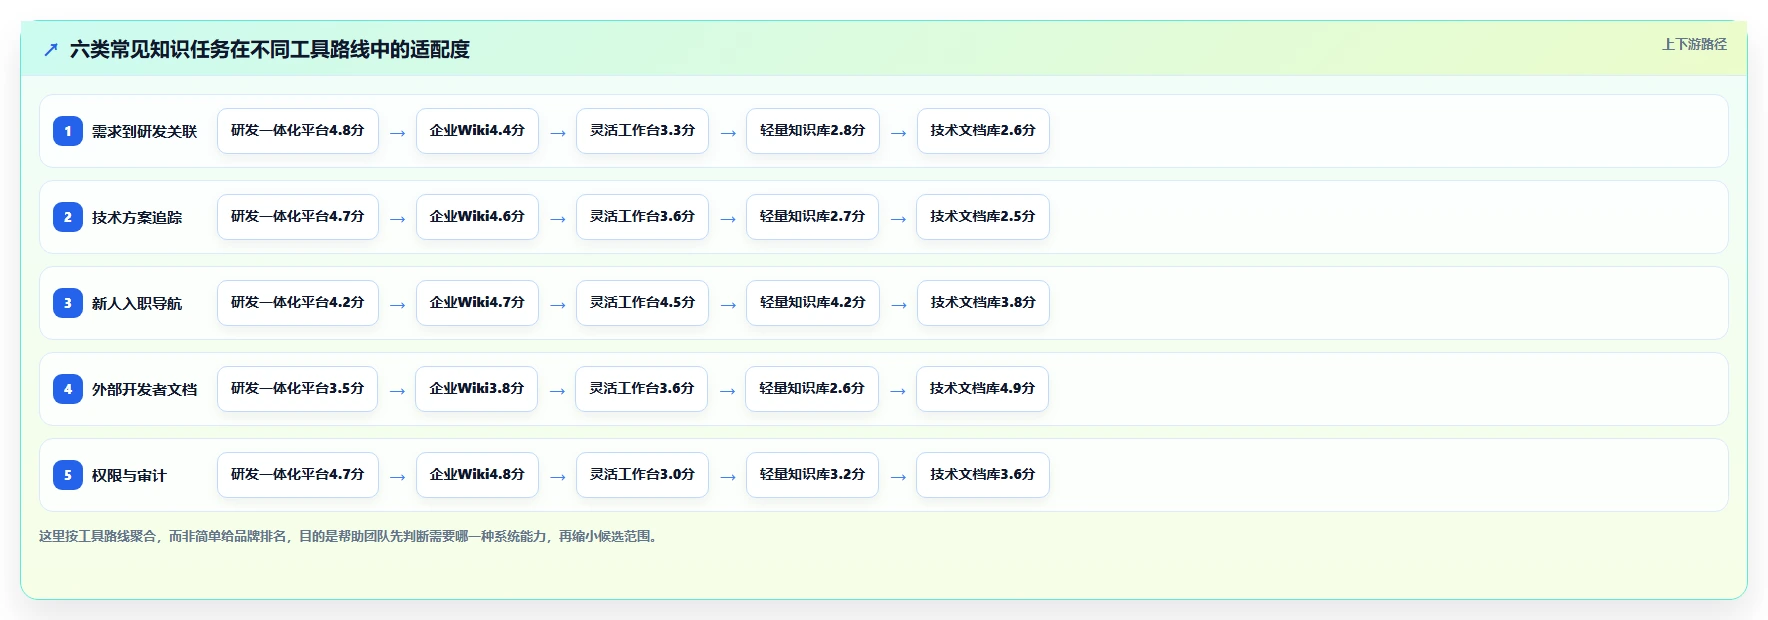1768x620 pixels.
Task: Click the 新人入职导航 row label
Action: [137, 303]
